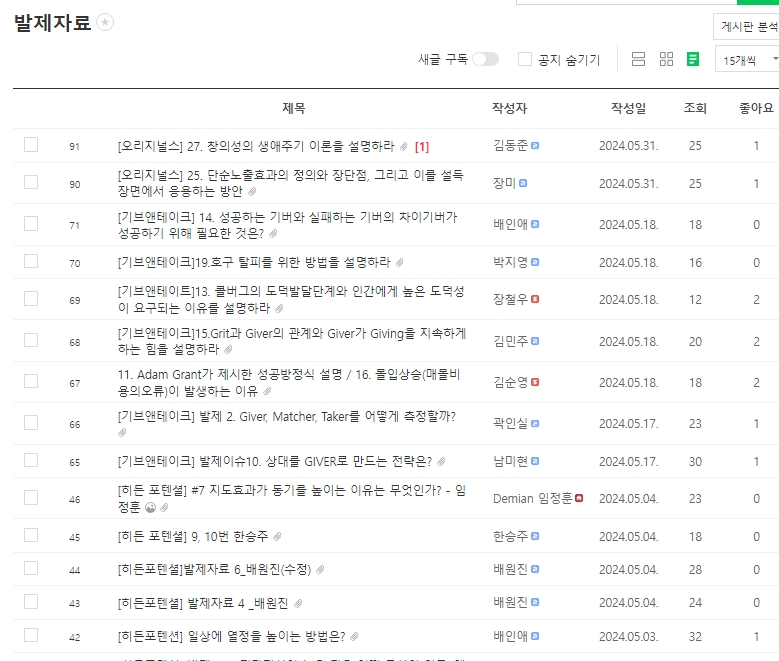Switch to album grid view icon
The height and width of the screenshot is (661, 779).
[x=666, y=59]
